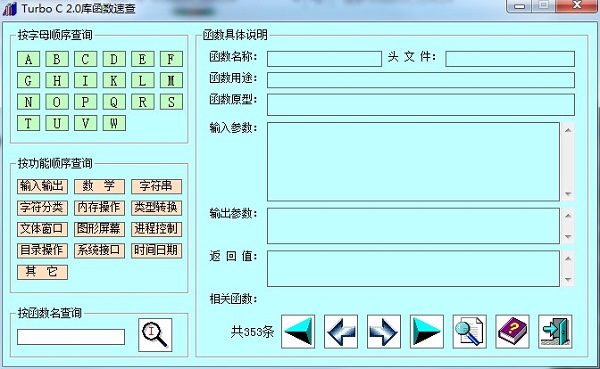
Task: Open 类型转换 category
Action: (x=156, y=208)
